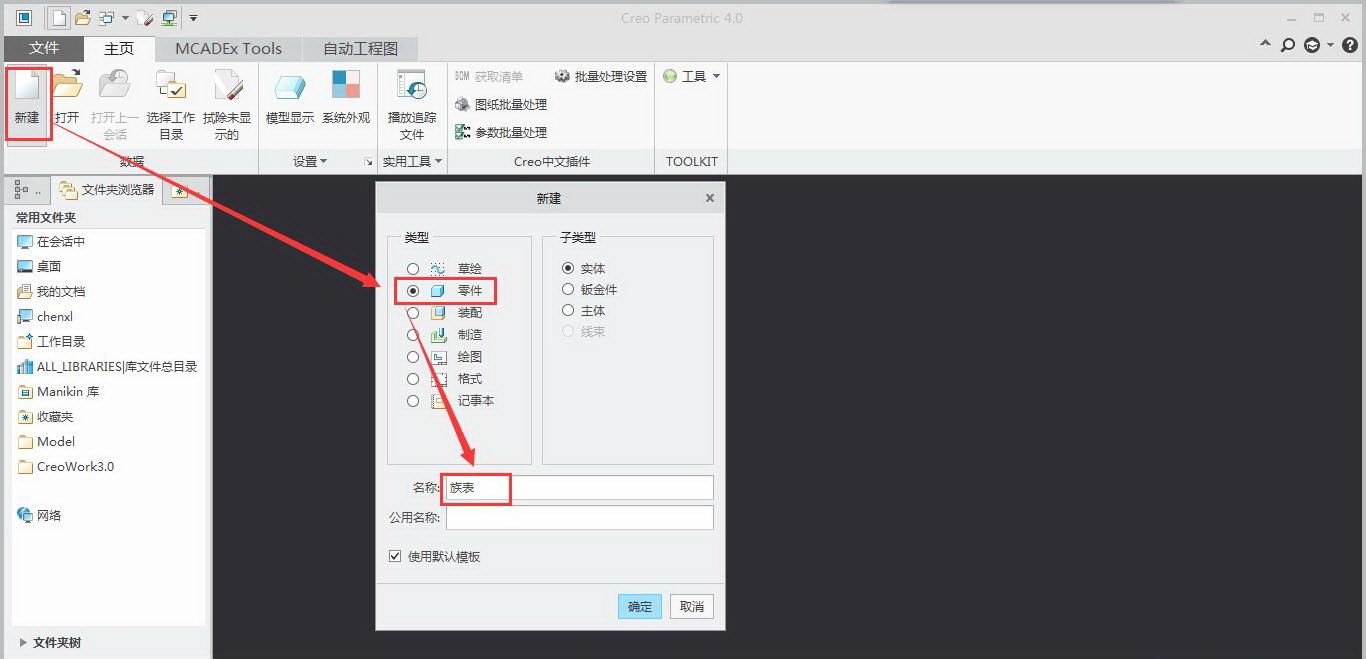Open the Manikin 库 library
Viewport: 1366px width, 659px height.
point(58,391)
